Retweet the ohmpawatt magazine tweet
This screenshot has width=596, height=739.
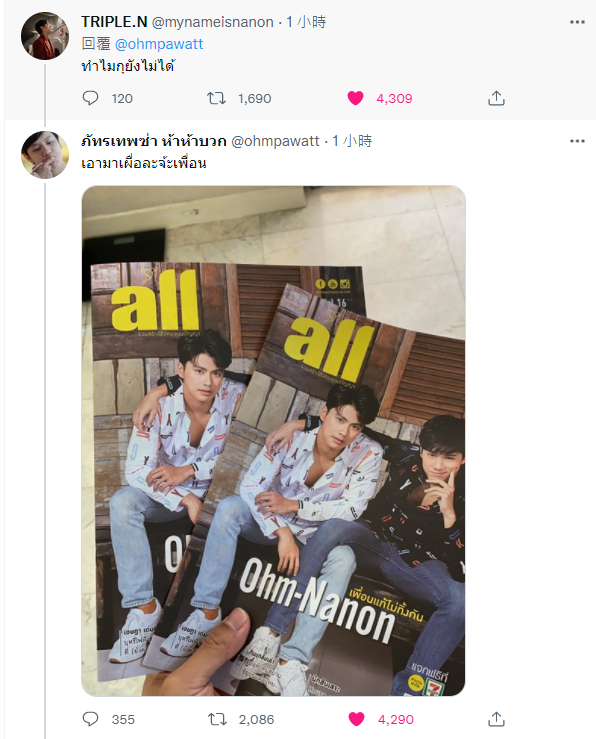pyautogui.click(x=217, y=719)
